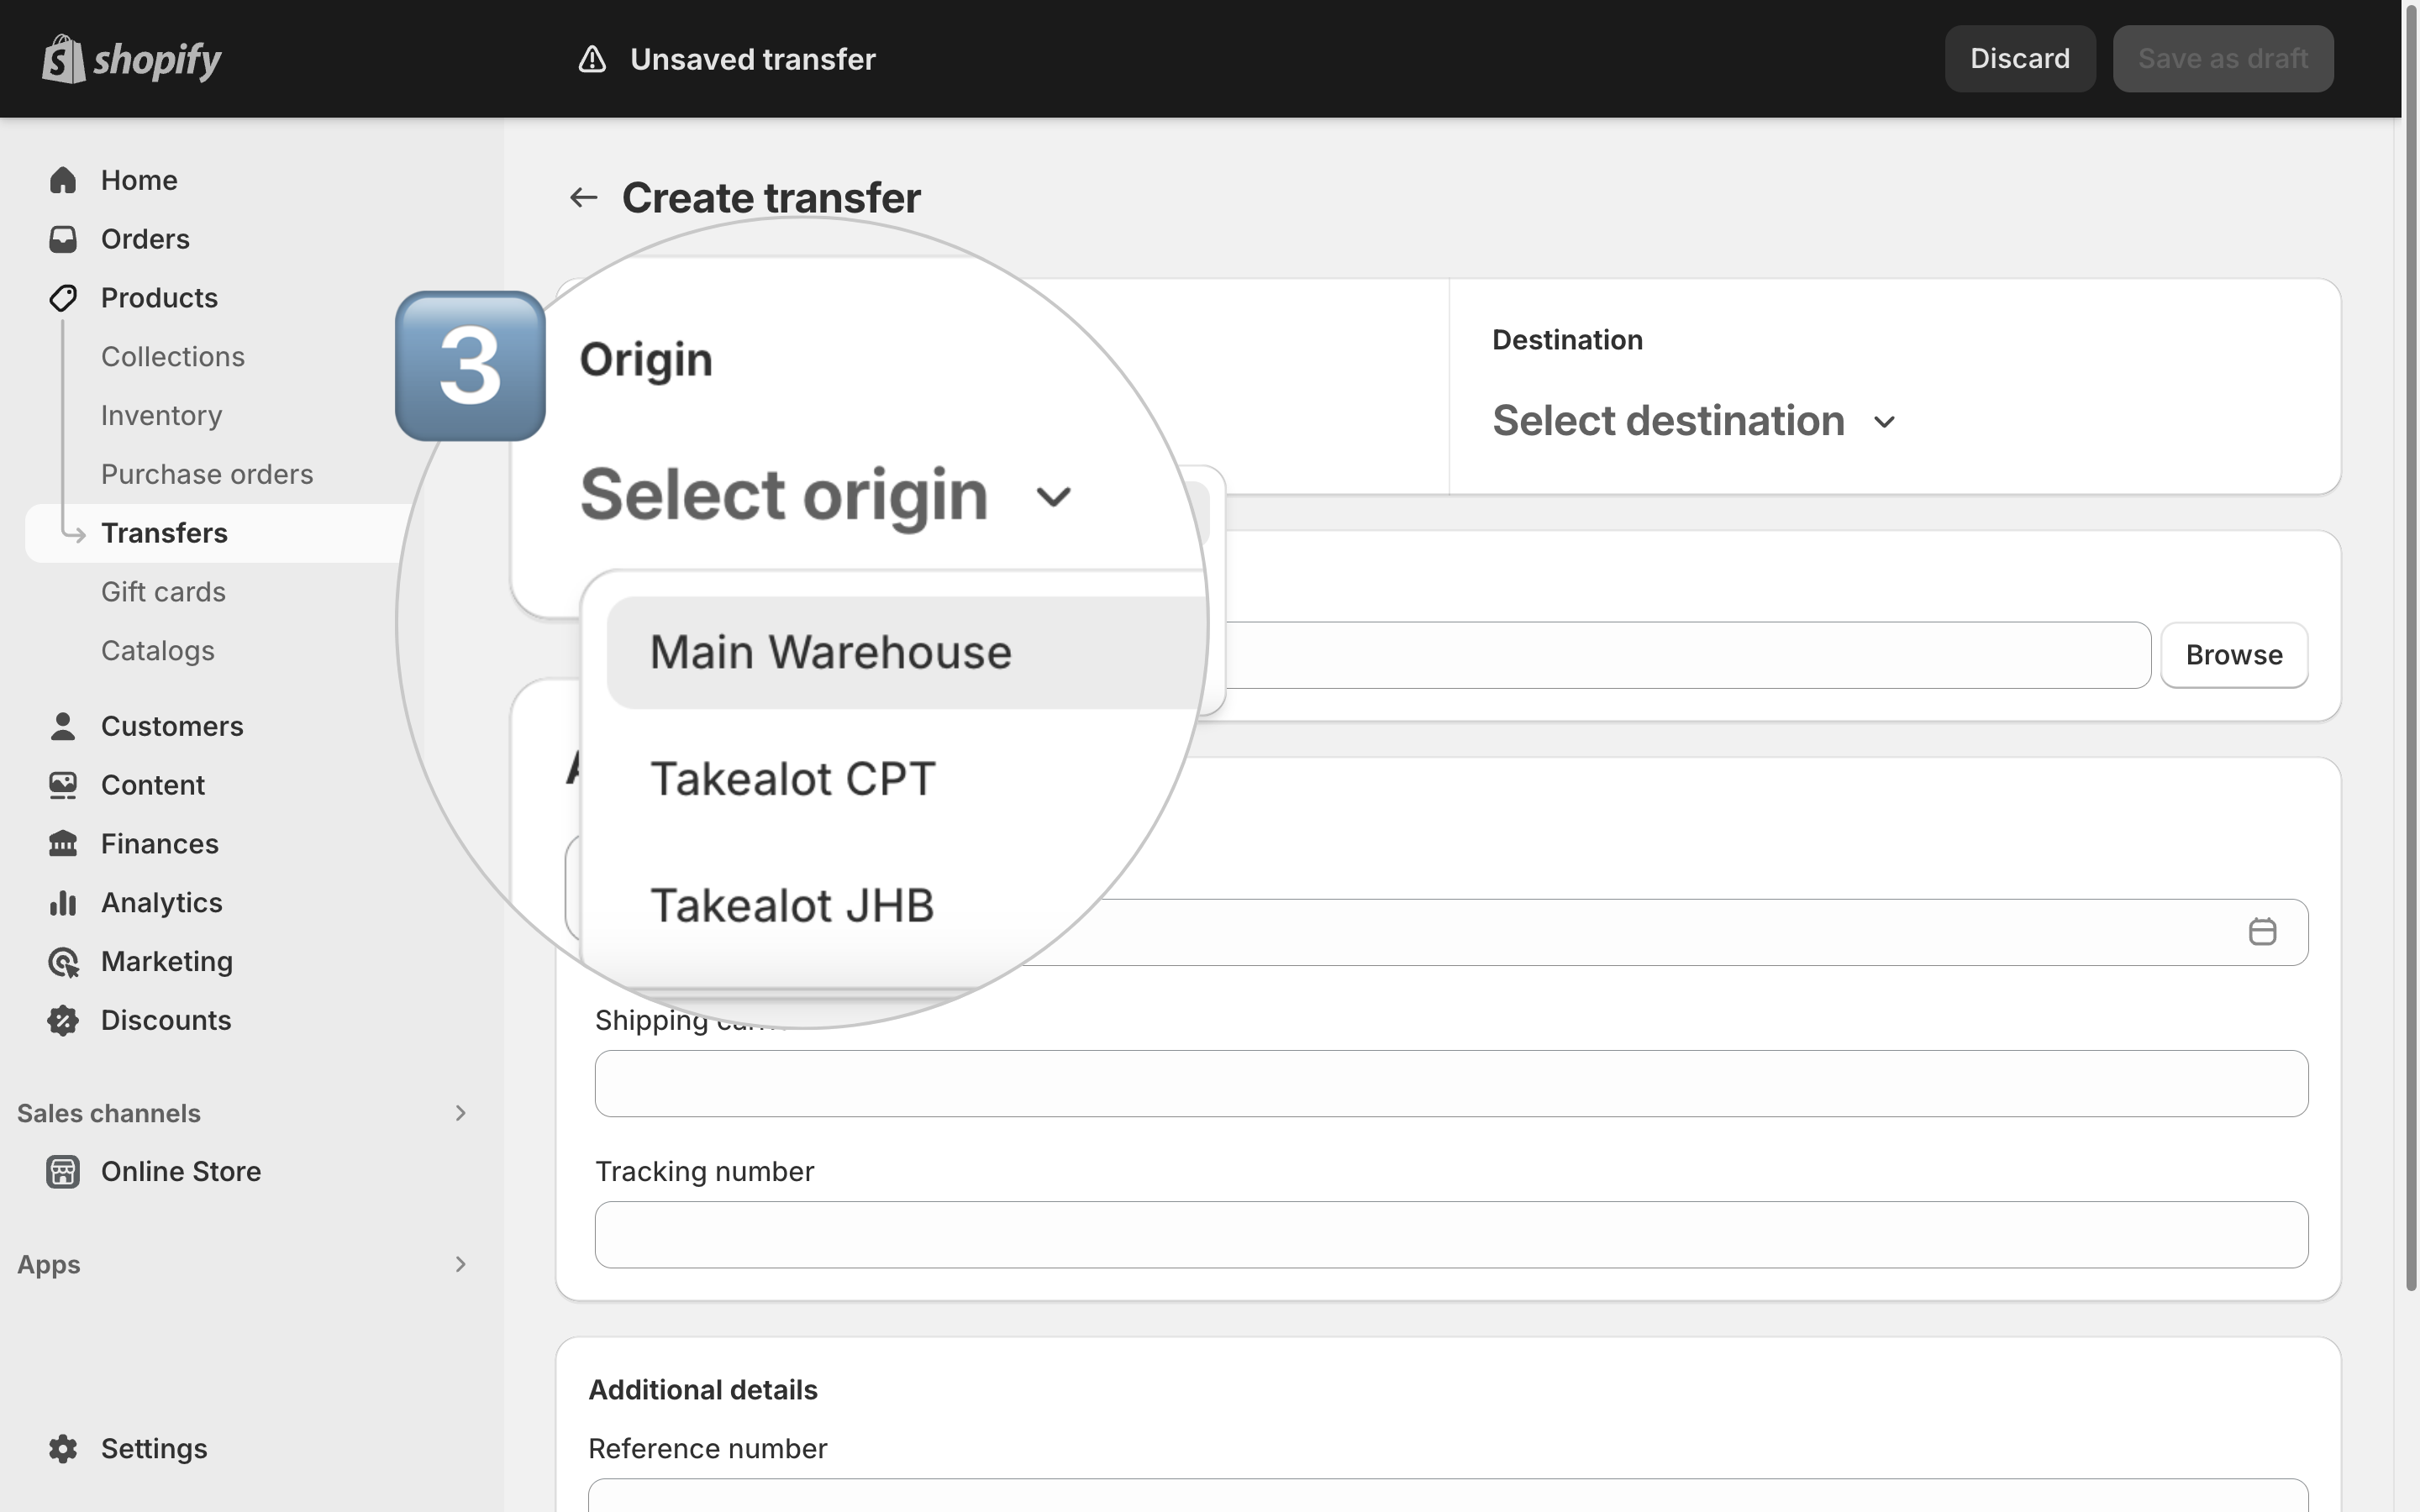Open Settings in the sidebar
This screenshot has width=2420, height=1512.
(x=154, y=1449)
